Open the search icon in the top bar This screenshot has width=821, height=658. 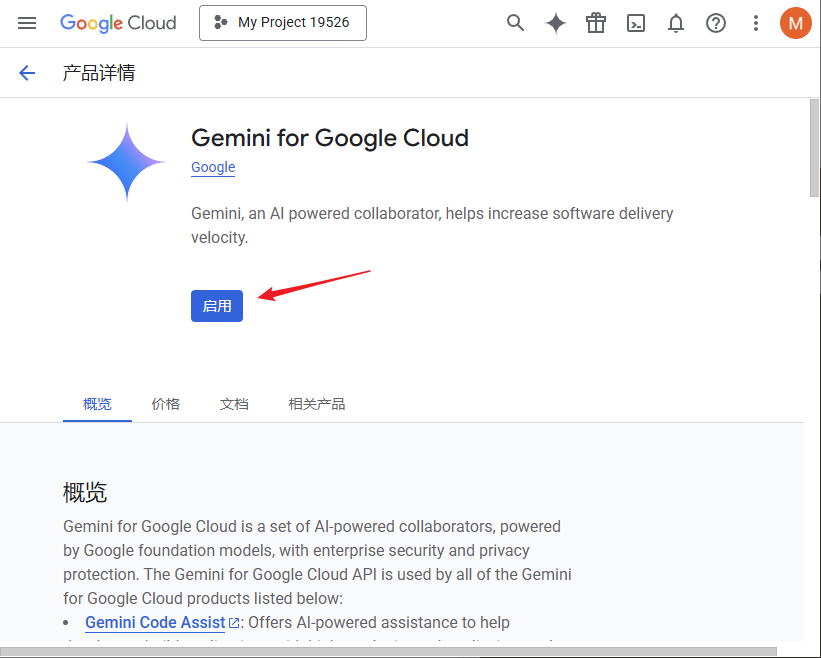pos(515,22)
